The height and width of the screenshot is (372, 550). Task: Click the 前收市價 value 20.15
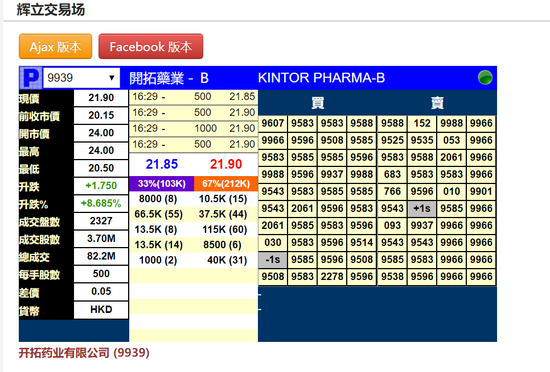tap(101, 115)
